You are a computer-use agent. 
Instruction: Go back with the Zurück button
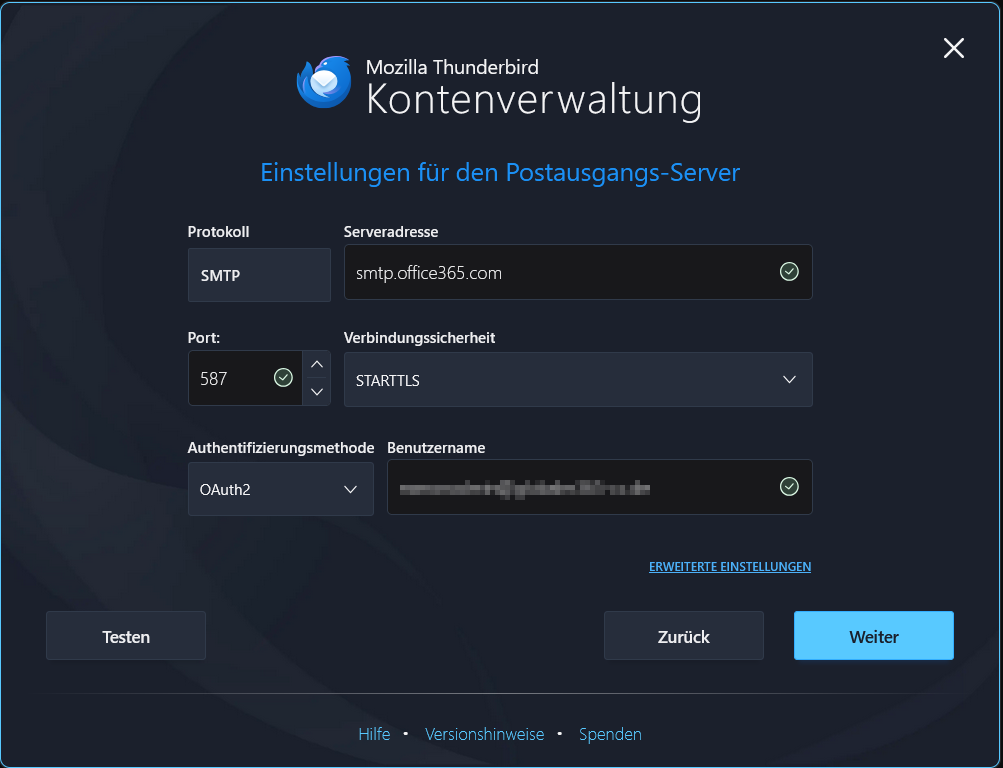(x=684, y=636)
